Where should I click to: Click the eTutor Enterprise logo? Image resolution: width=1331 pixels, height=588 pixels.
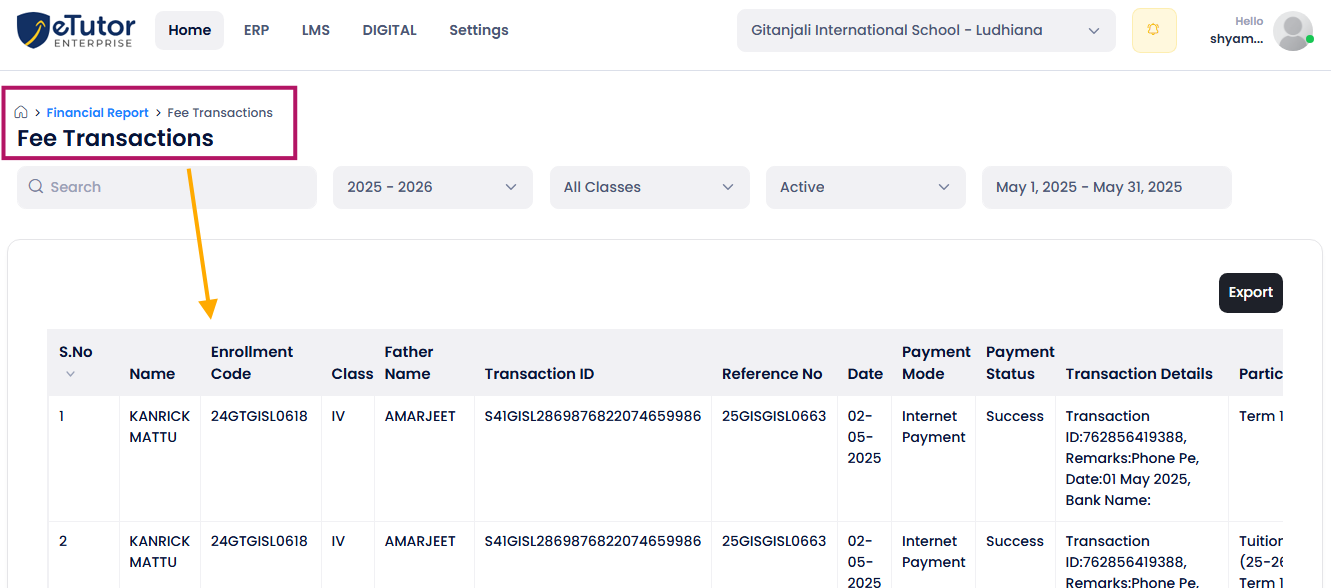coord(75,30)
